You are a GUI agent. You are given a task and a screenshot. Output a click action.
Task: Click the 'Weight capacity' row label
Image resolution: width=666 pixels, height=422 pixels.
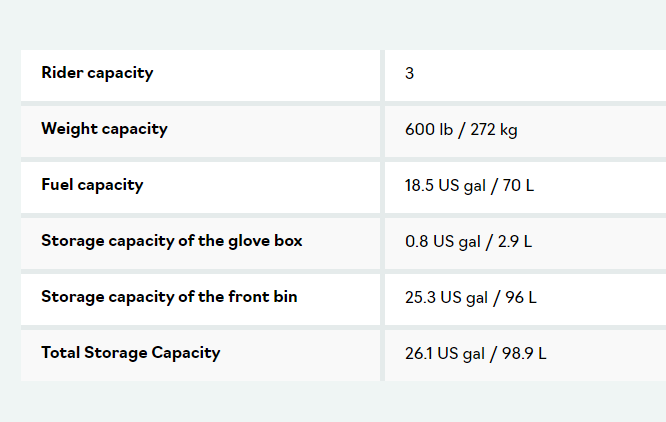[x=104, y=129]
